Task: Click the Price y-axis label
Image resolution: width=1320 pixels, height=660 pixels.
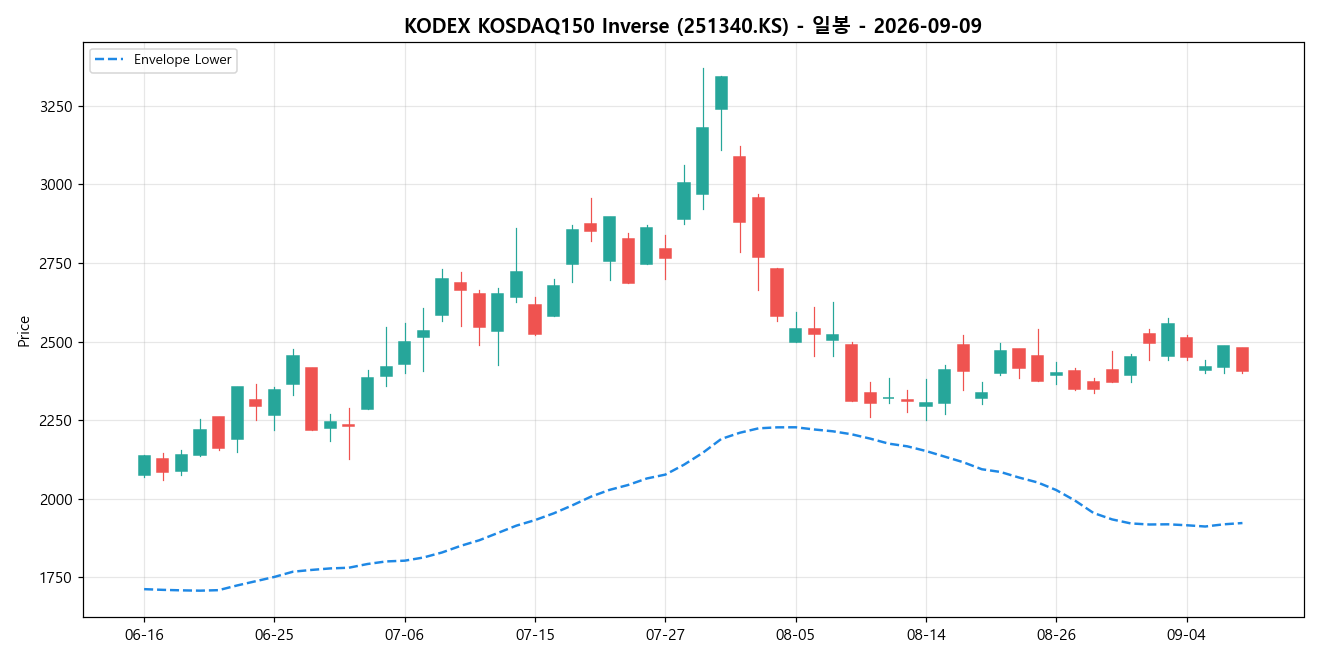Action: tap(24, 330)
